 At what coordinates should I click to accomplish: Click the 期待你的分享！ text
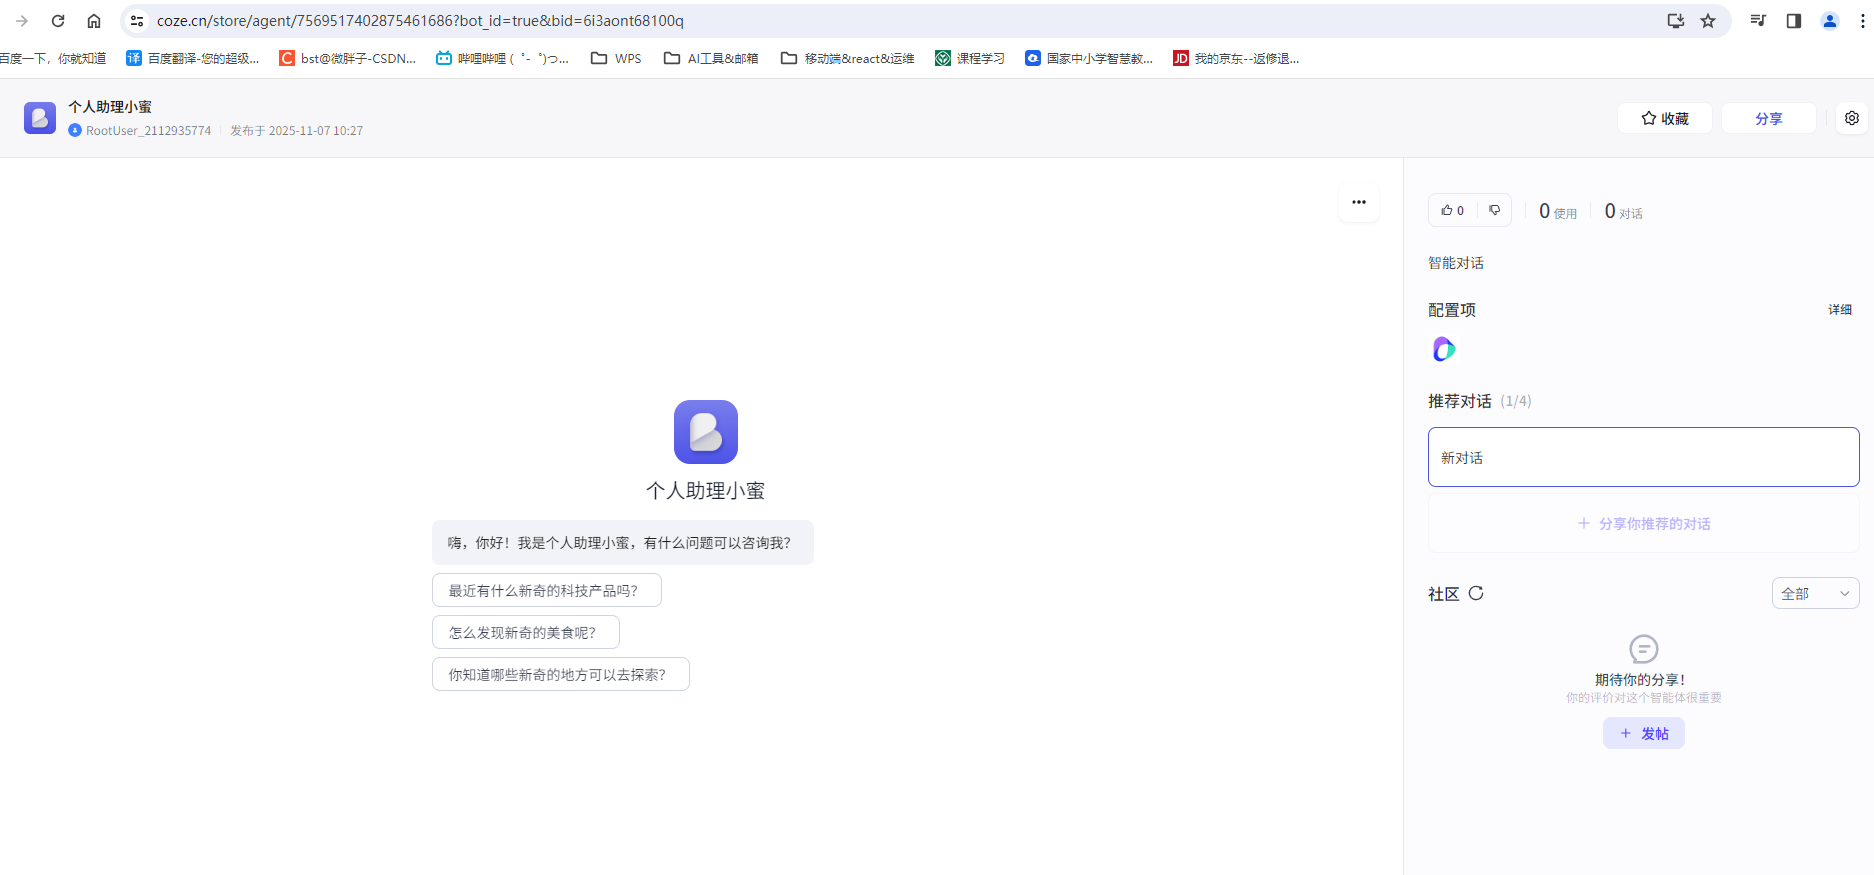tap(1643, 679)
